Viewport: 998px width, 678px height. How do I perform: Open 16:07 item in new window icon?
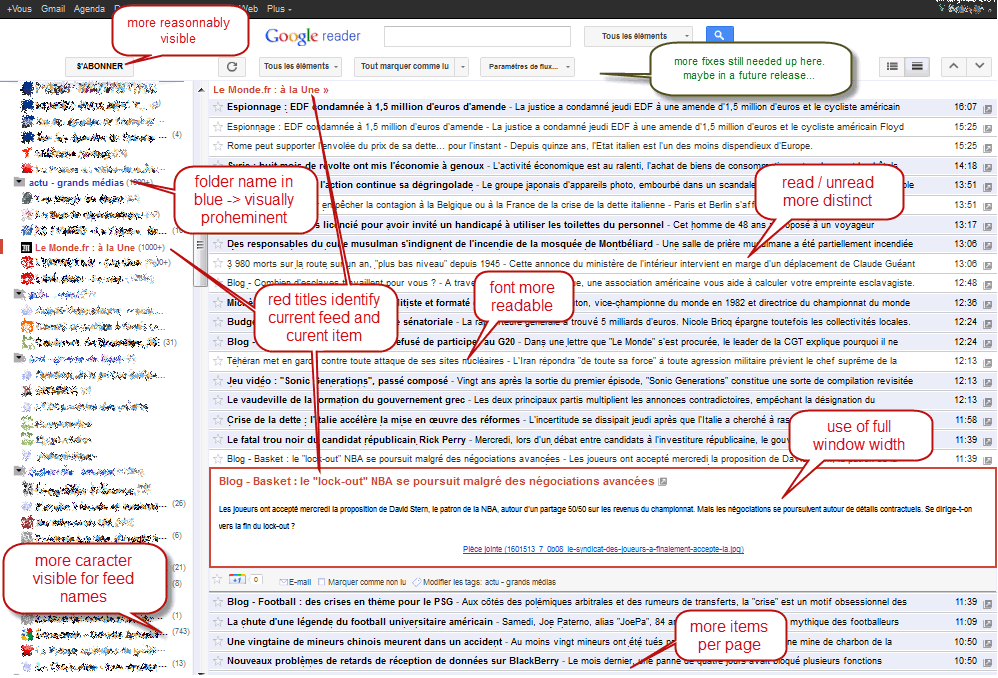click(x=988, y=109)
